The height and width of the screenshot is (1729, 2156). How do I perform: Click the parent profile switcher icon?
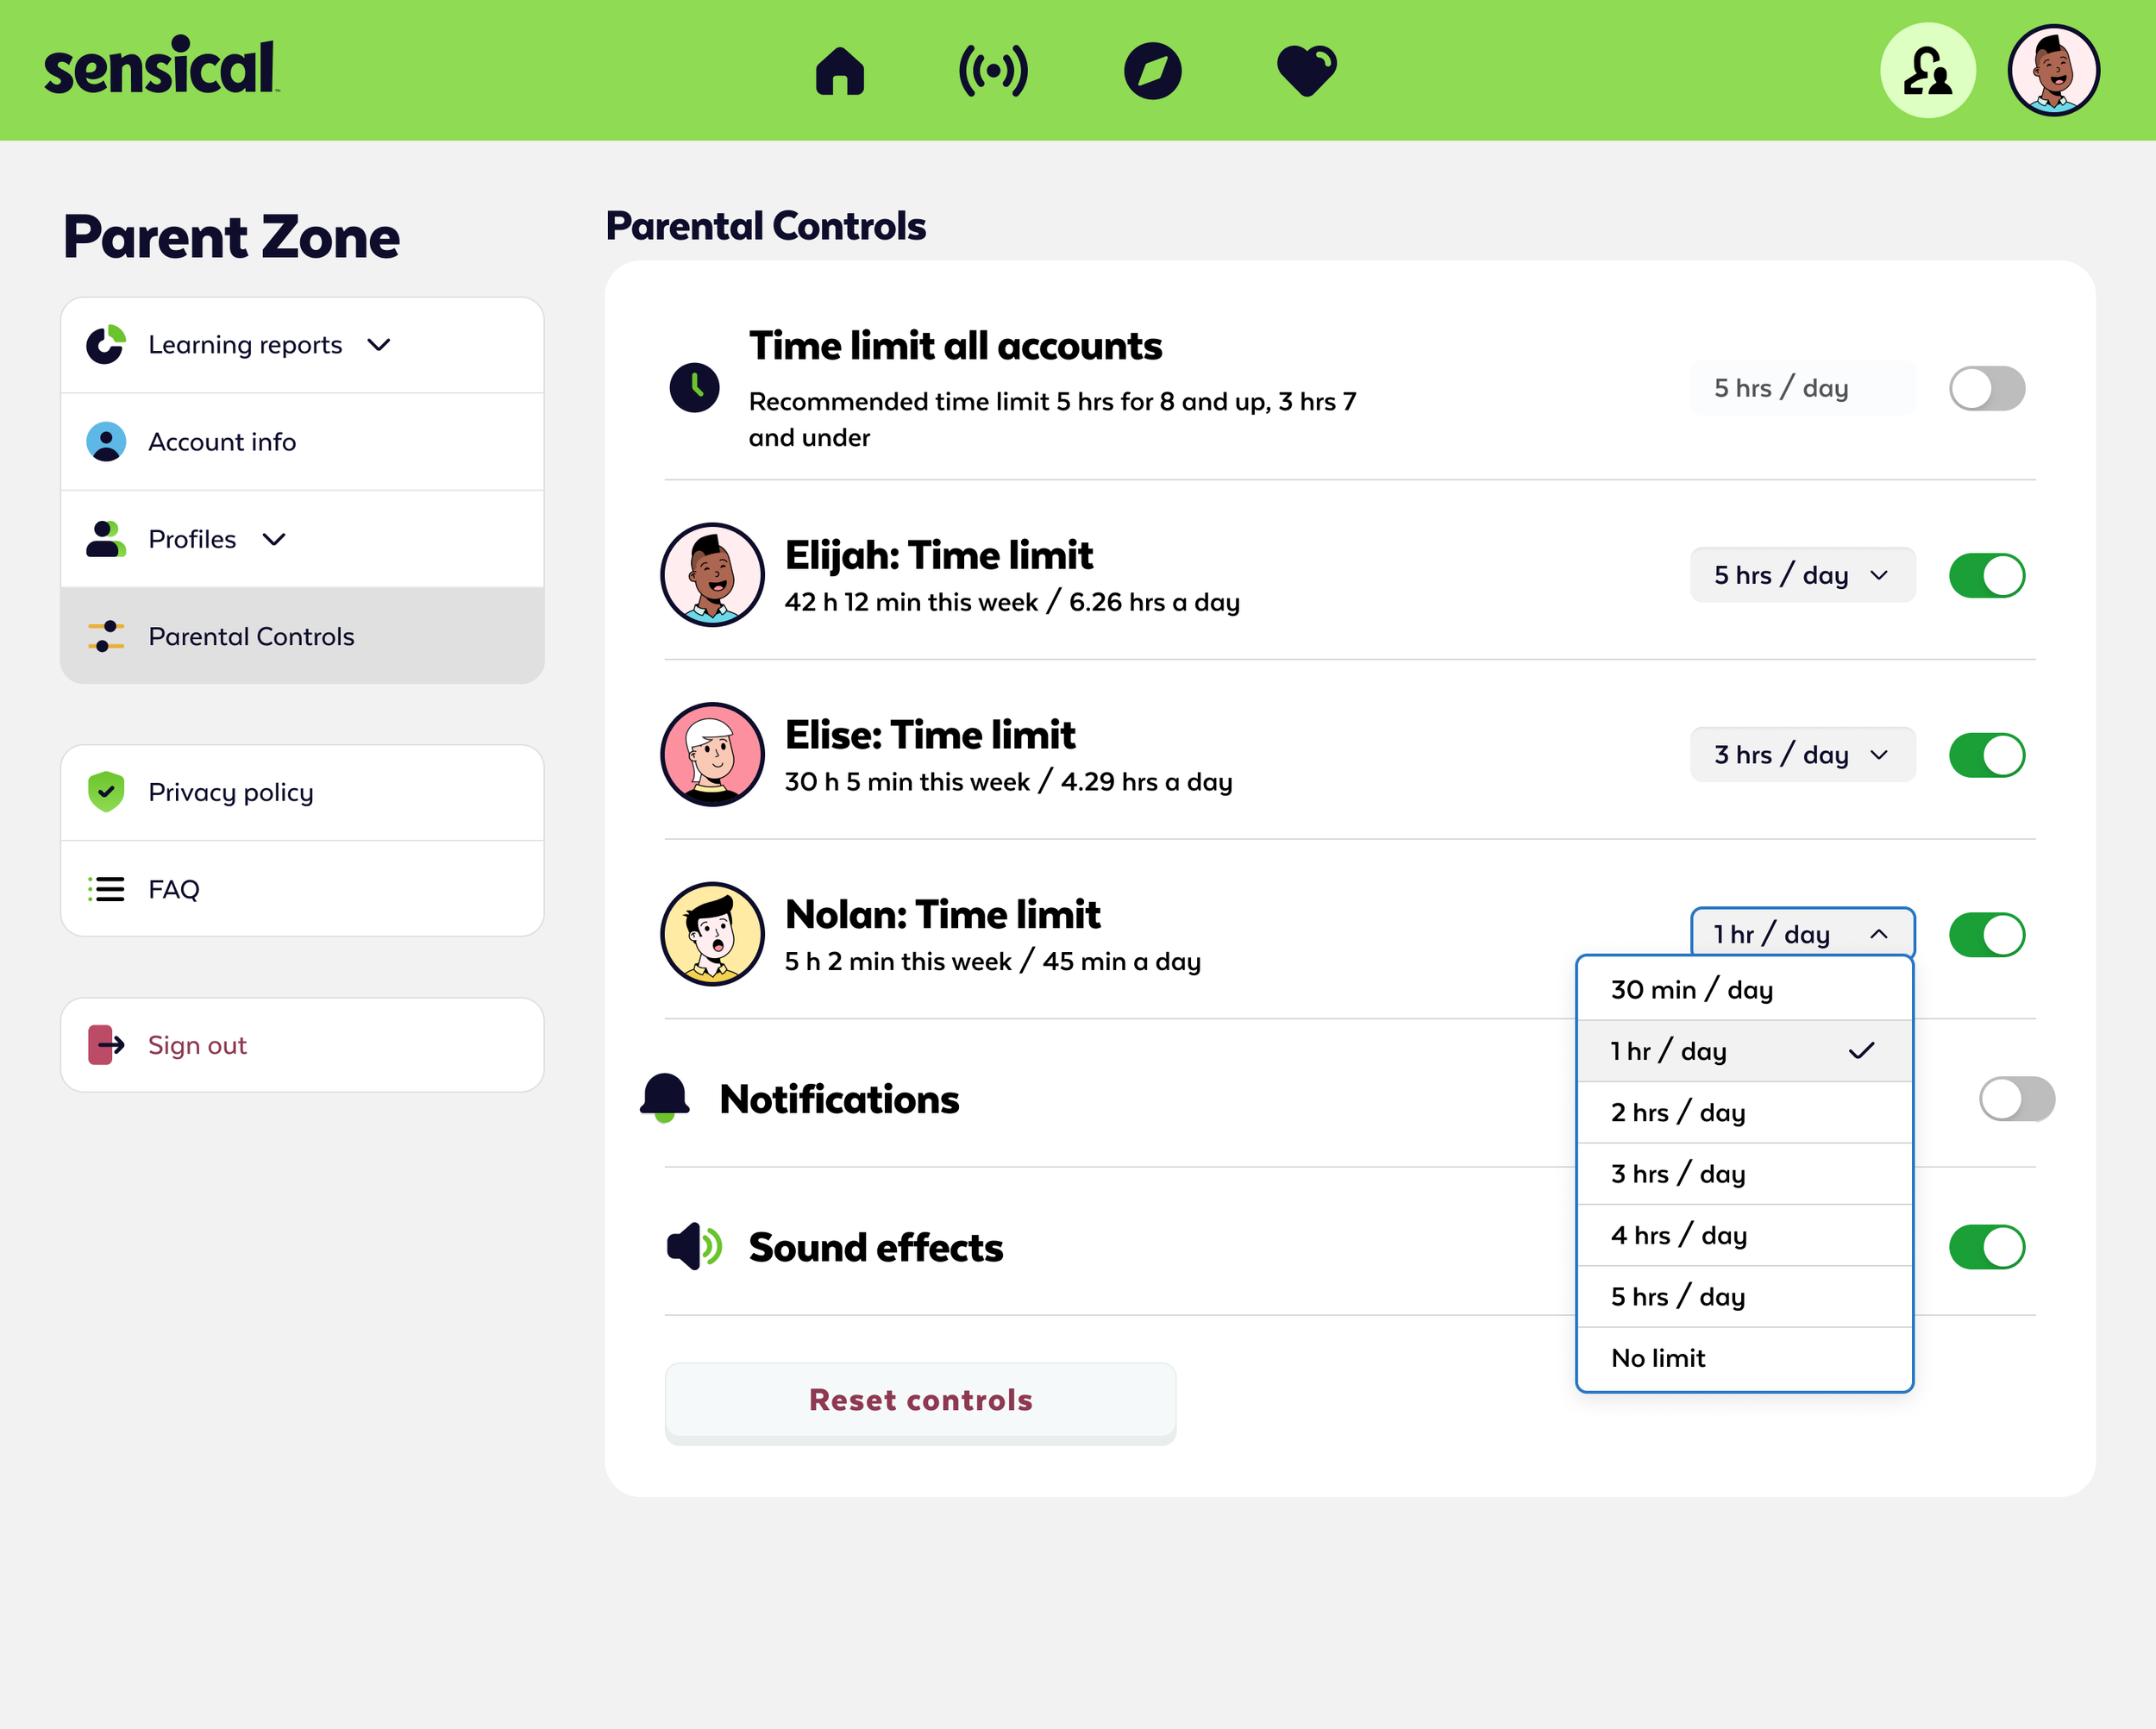pyautogui.click(x=1928, y=70)
